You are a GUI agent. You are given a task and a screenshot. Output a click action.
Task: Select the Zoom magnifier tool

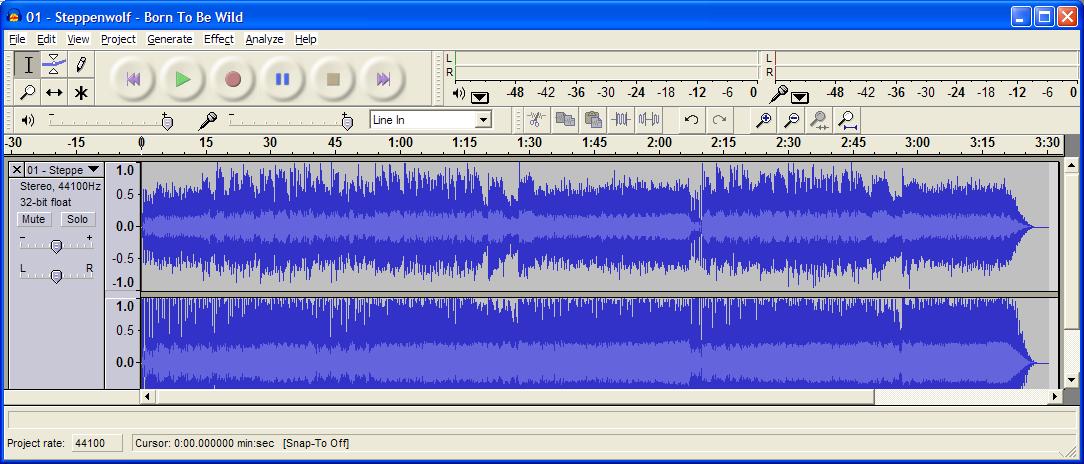click(x=28, y=92)
